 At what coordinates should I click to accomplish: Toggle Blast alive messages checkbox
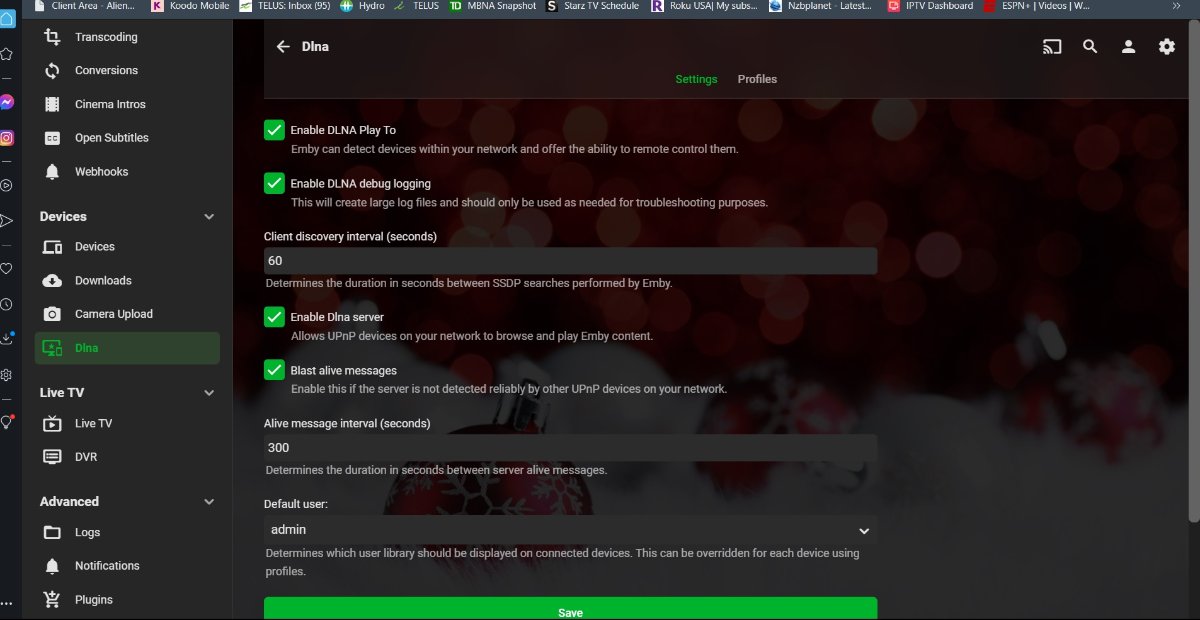coord(274,370)
